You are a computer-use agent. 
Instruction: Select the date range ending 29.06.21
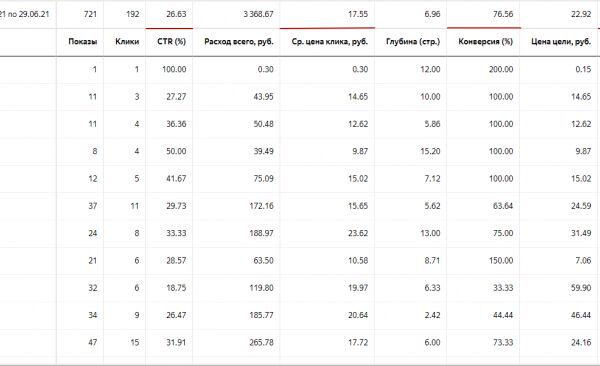[x=24, y=14]
